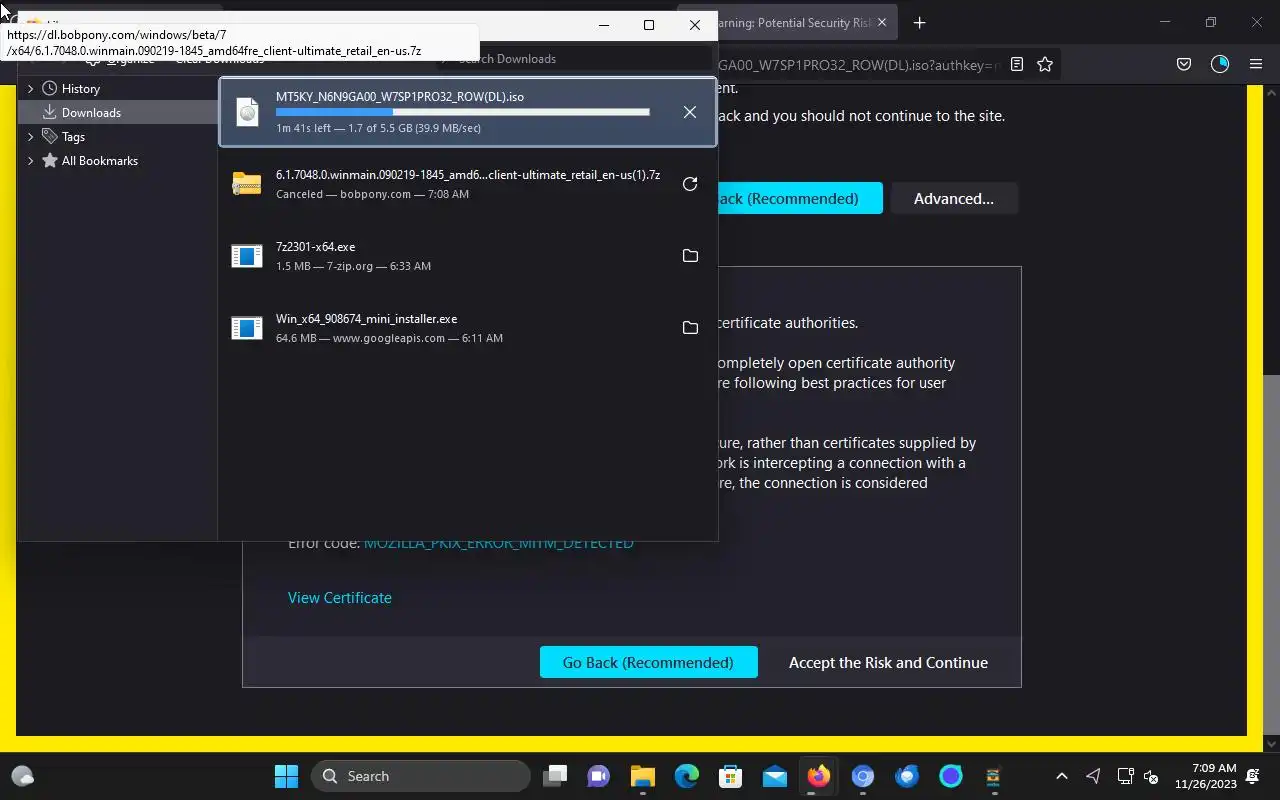
Task: Retry the canceled 6.1.7048.0 winmain download
Action: pyautogui.click(x=690, y=184)
